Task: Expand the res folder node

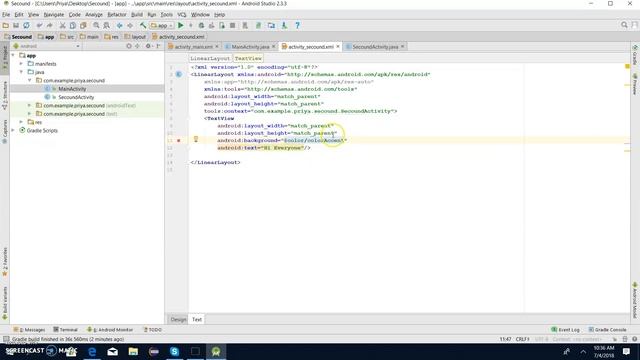Action: click(22, 122)
